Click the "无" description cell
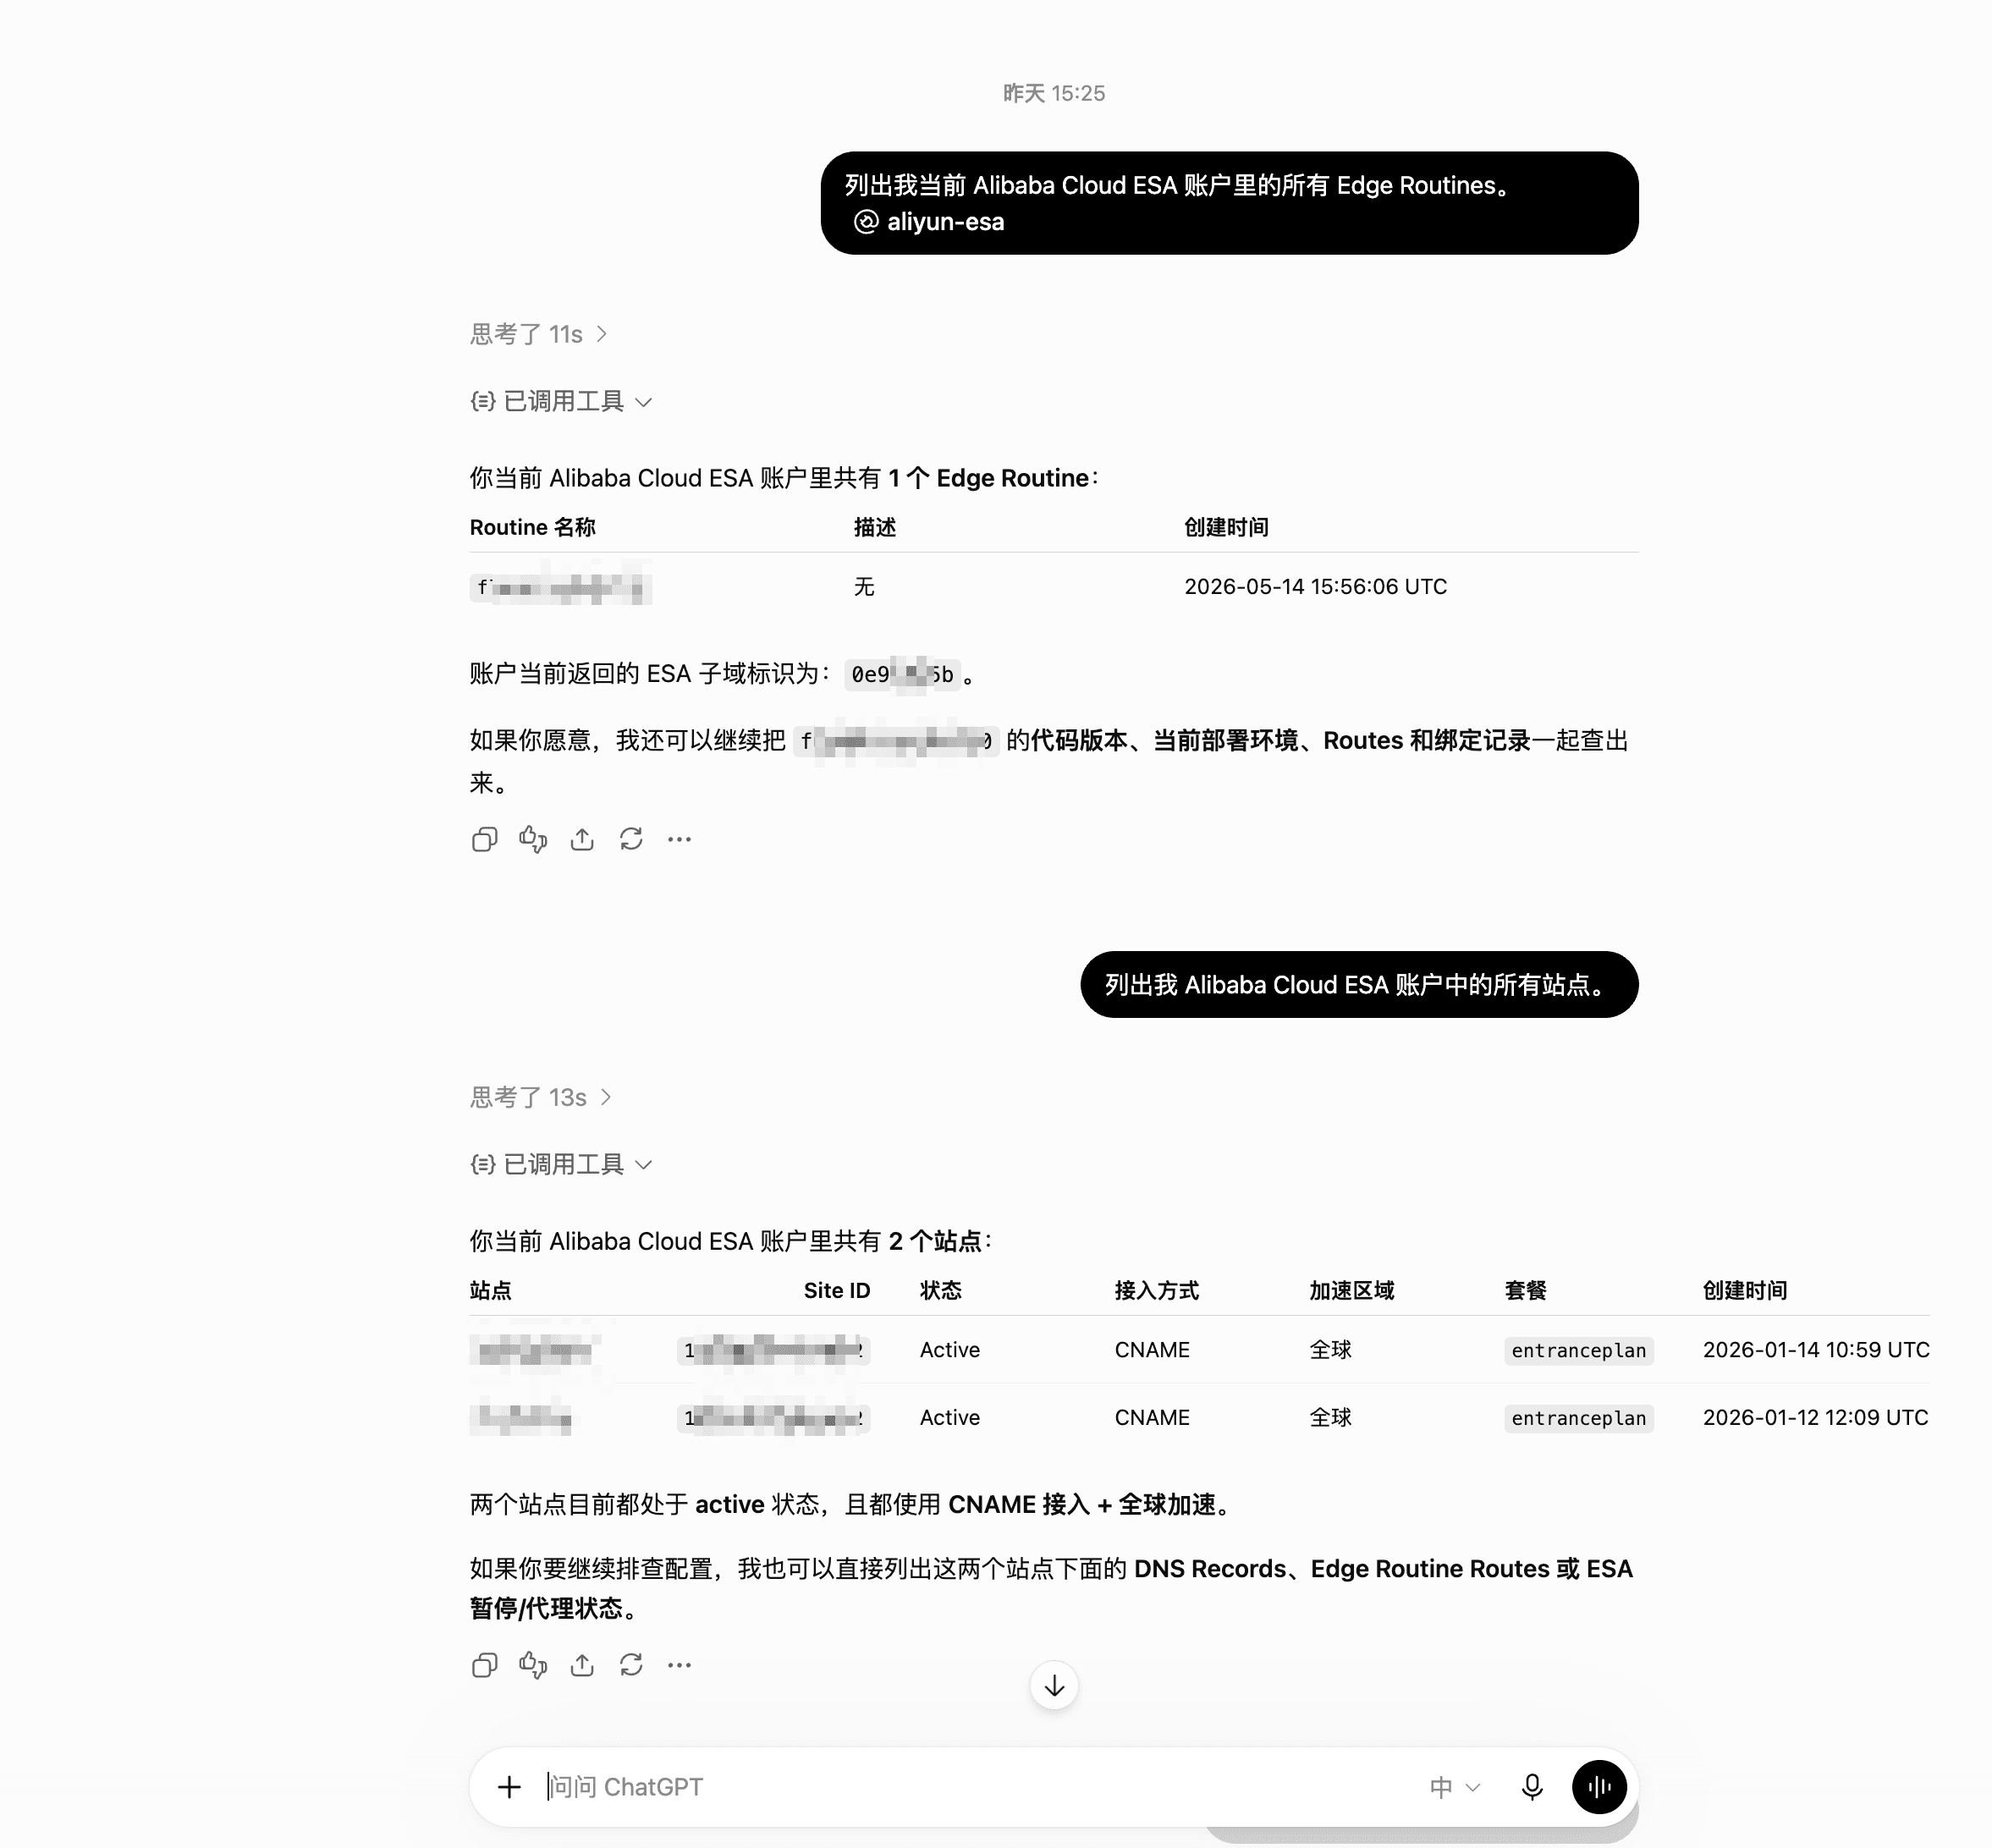Image resolution: width=1992 pixels, height=1848 pixels. tap(865, 587)
